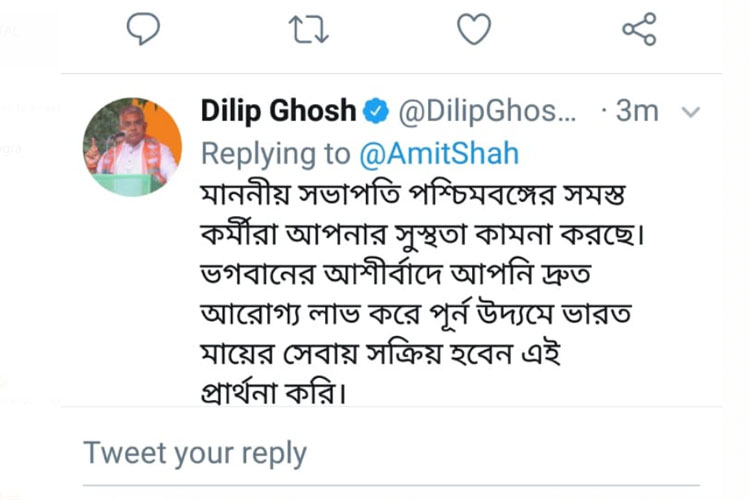Expand the tweet options chevron
Image resolution: width=750 pixels, height=500 pixels.
[x=690, y=111]
